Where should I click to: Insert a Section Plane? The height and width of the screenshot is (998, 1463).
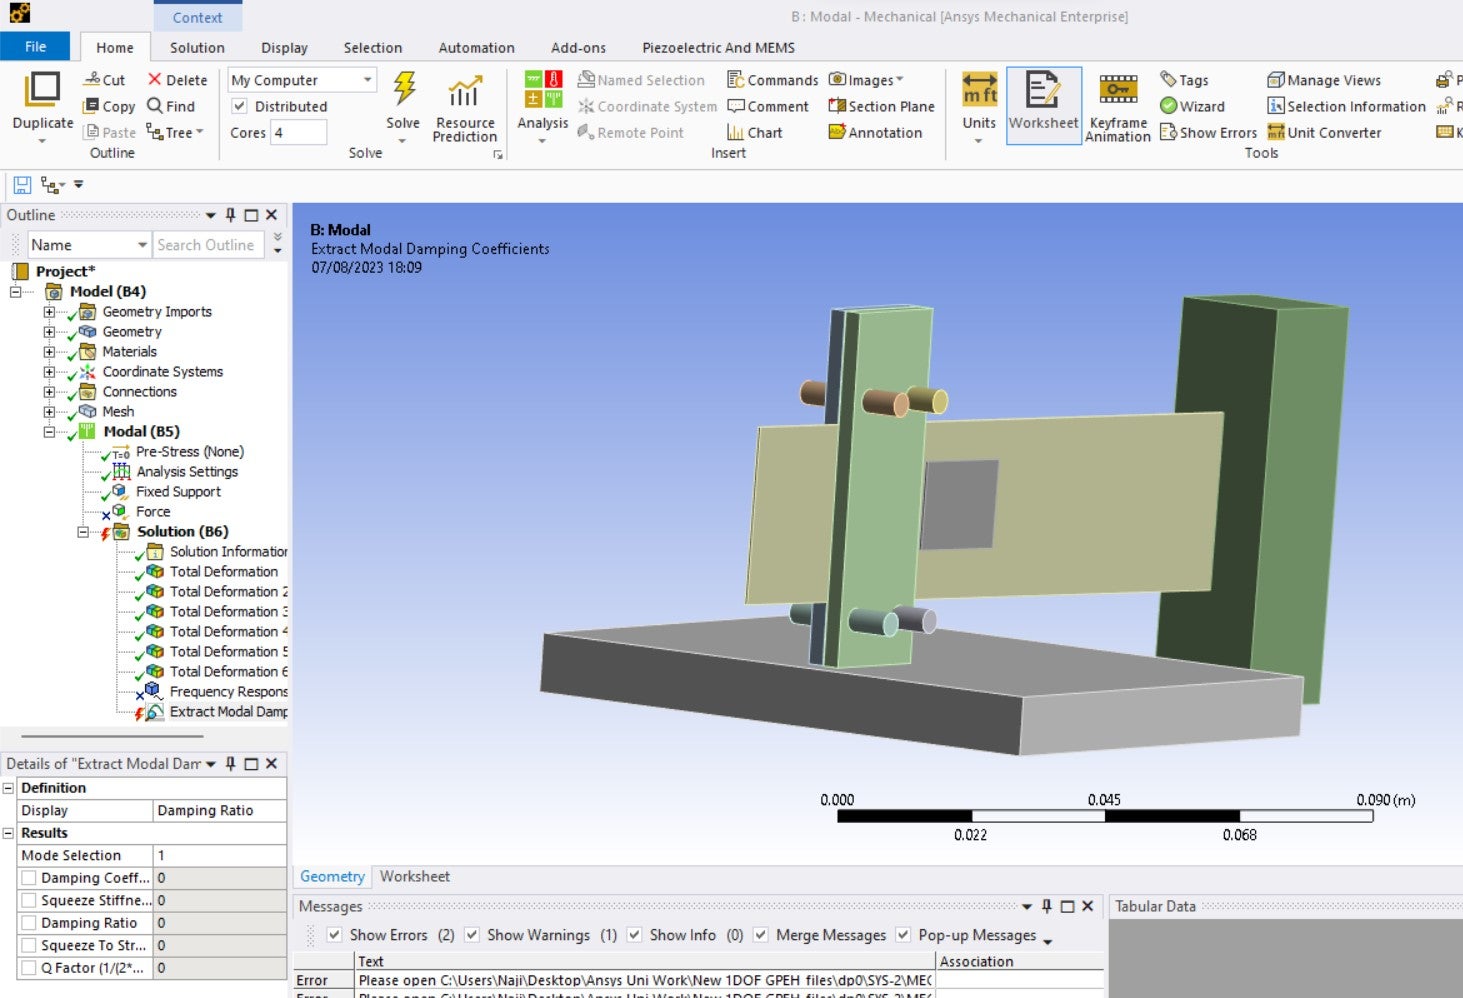881,106
